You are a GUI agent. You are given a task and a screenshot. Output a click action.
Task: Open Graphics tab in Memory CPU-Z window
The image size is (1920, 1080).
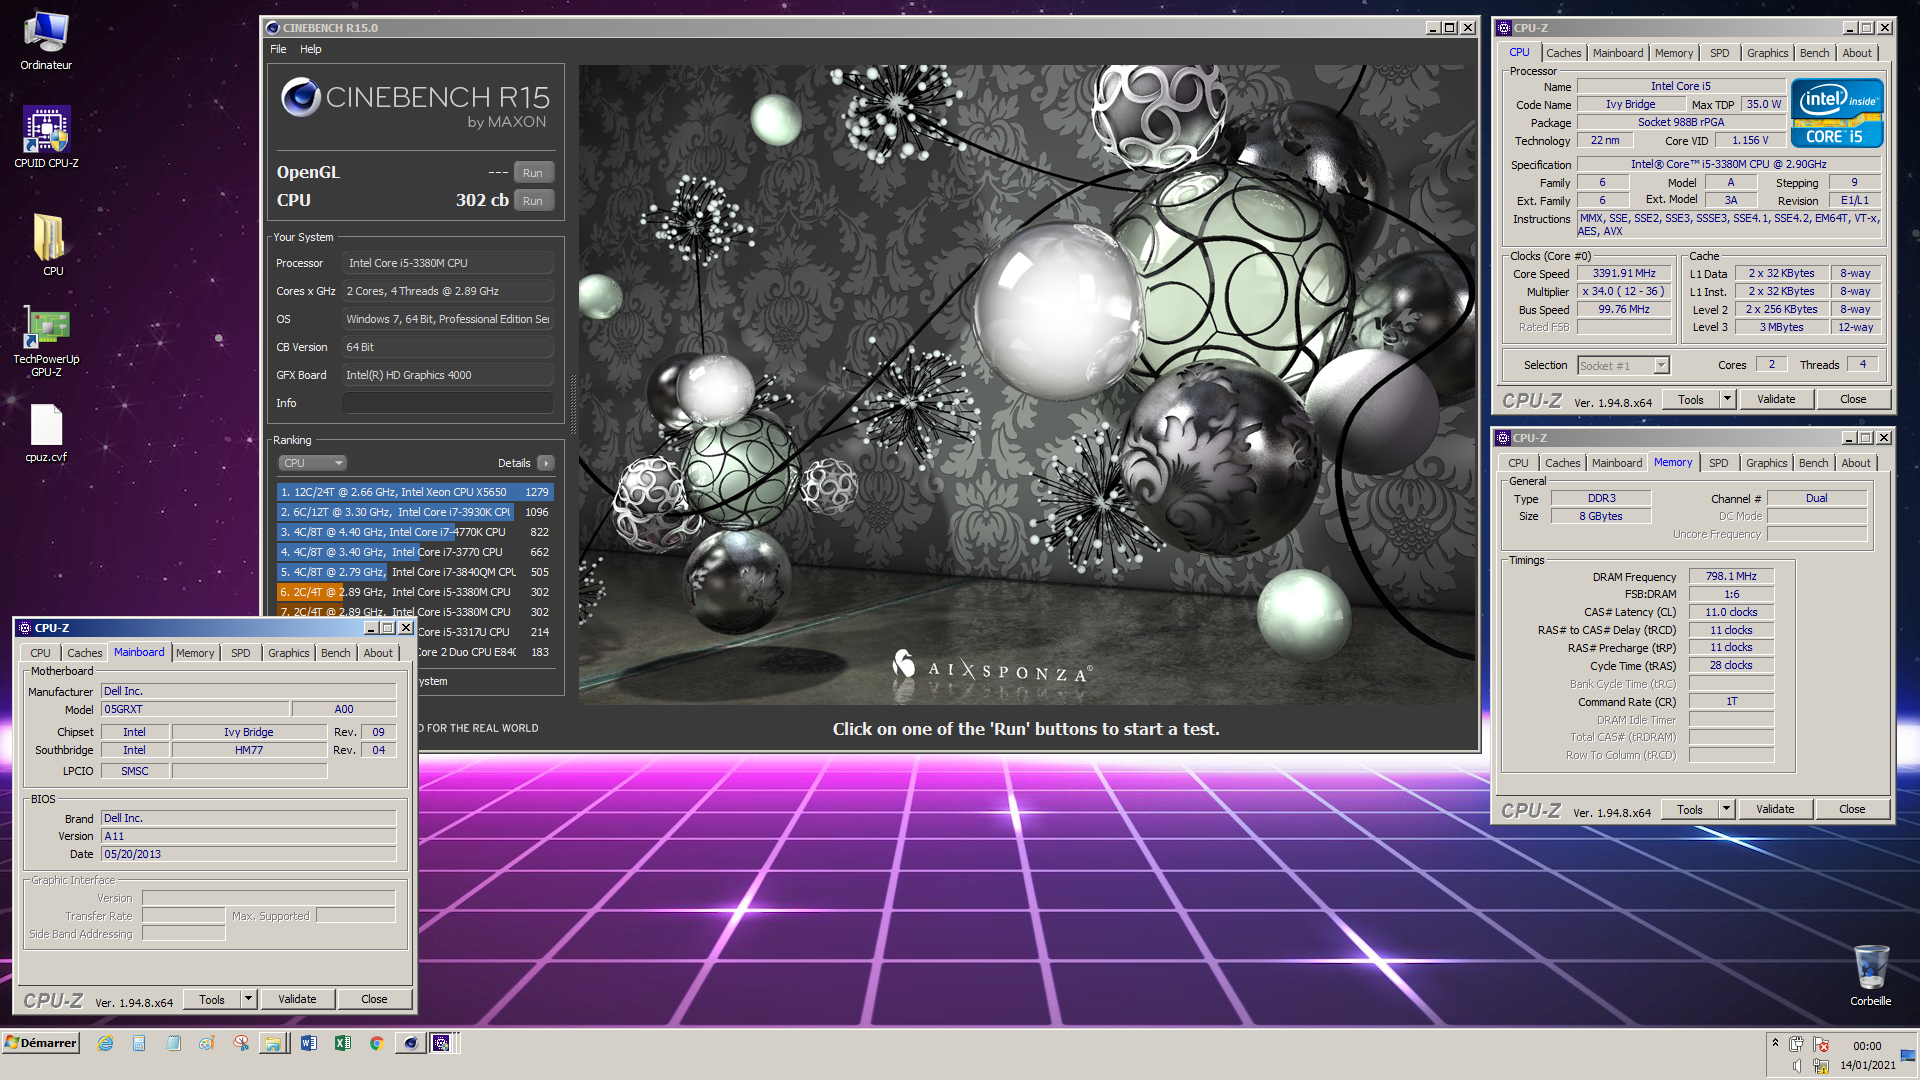1766,463
